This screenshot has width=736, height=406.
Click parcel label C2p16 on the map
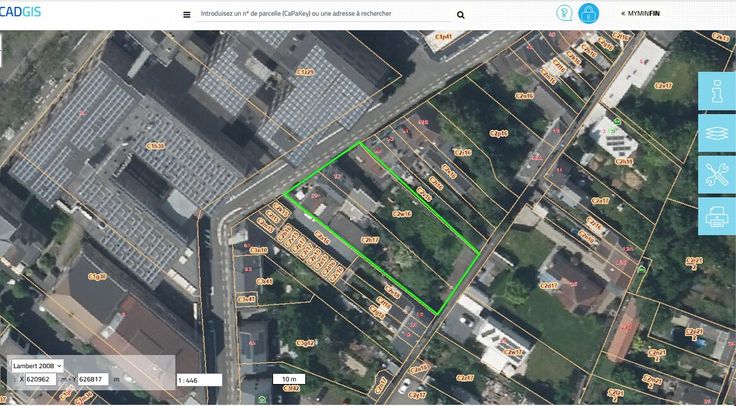(497, 133)
